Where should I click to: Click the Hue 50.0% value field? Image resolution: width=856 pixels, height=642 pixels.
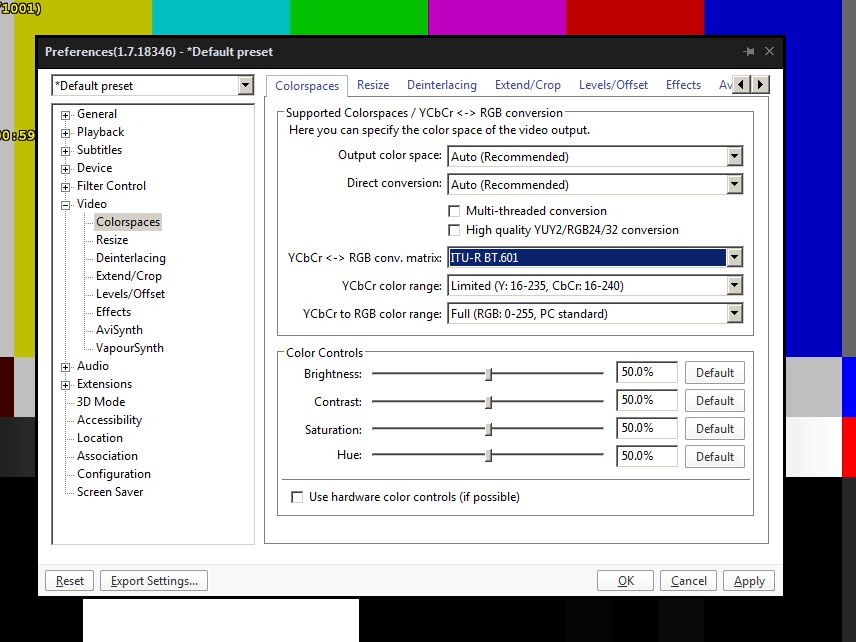pyautogui.click(x=647, y=456)
